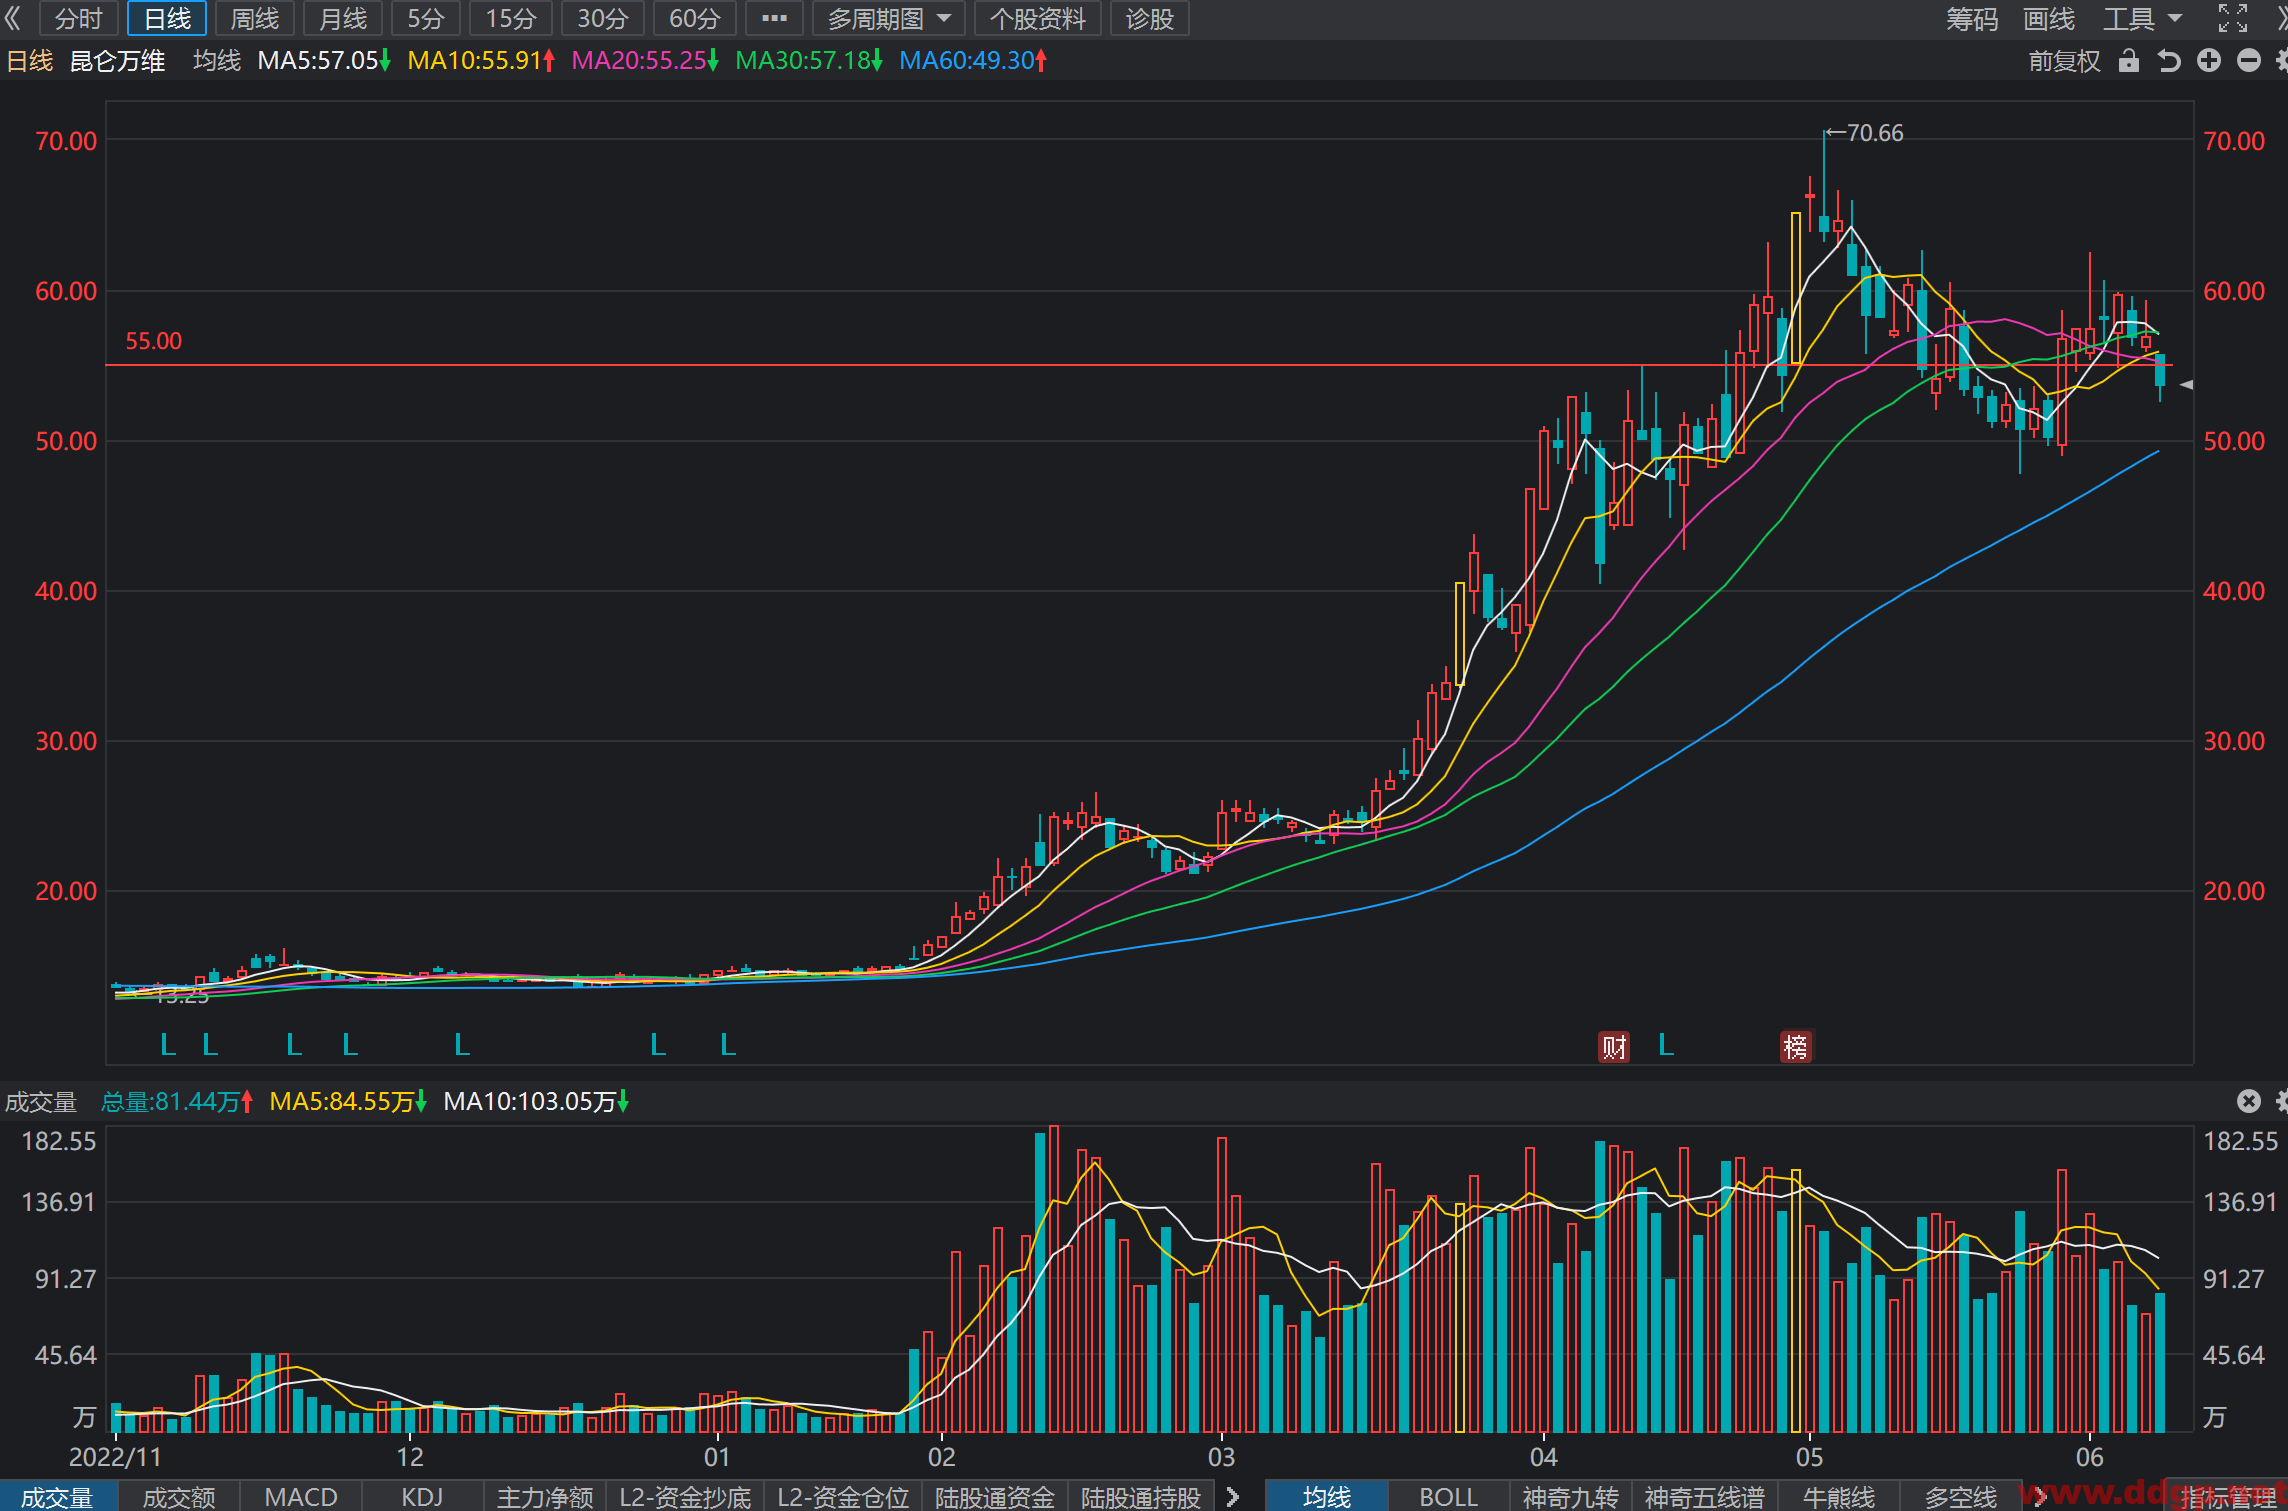Select the MACD indicator tab
Screen dimensions: 2288x1511
301,1497
